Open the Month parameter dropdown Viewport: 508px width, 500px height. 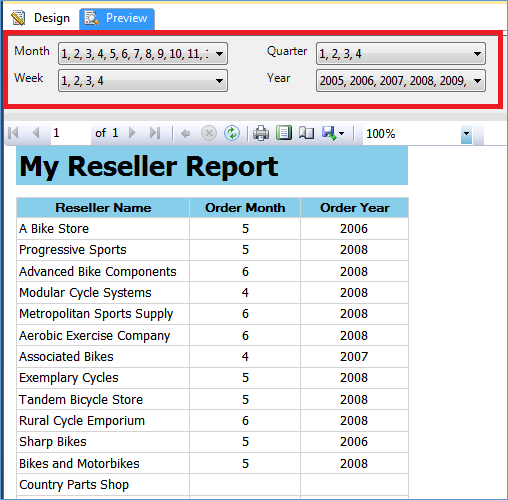click(x=143, y=53)
